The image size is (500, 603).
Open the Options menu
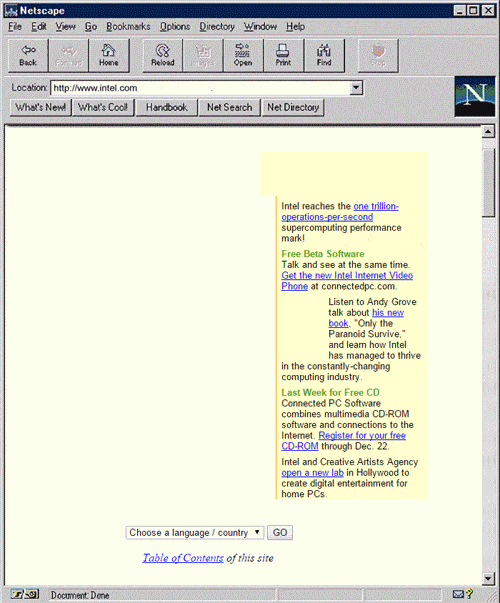175,27
